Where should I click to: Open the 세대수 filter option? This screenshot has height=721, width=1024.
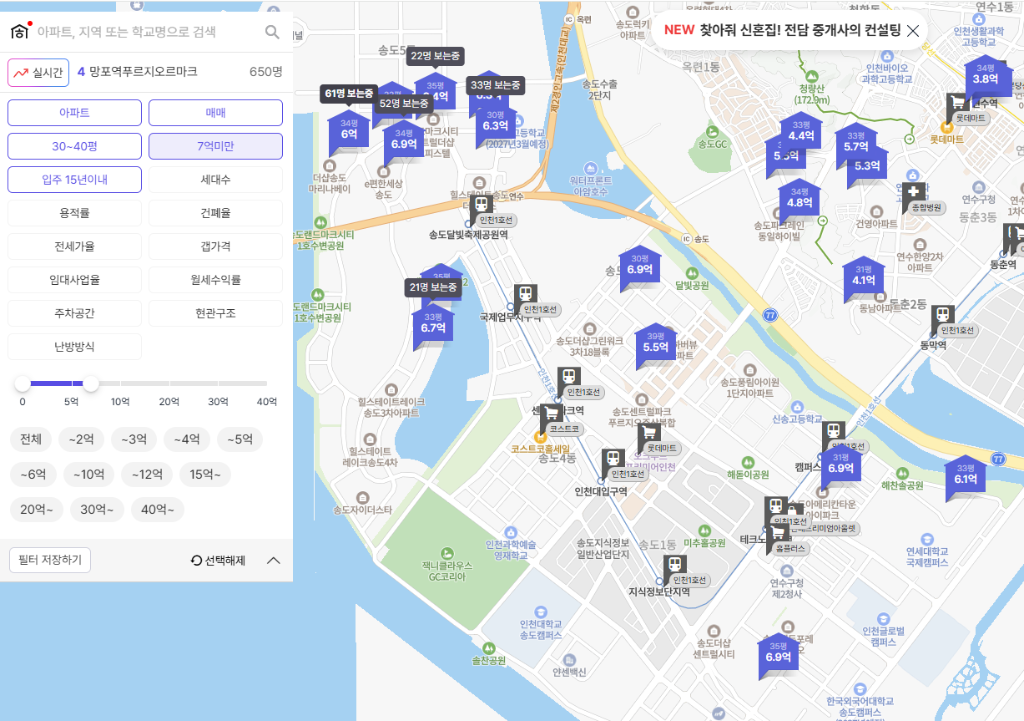coord(216,180)
